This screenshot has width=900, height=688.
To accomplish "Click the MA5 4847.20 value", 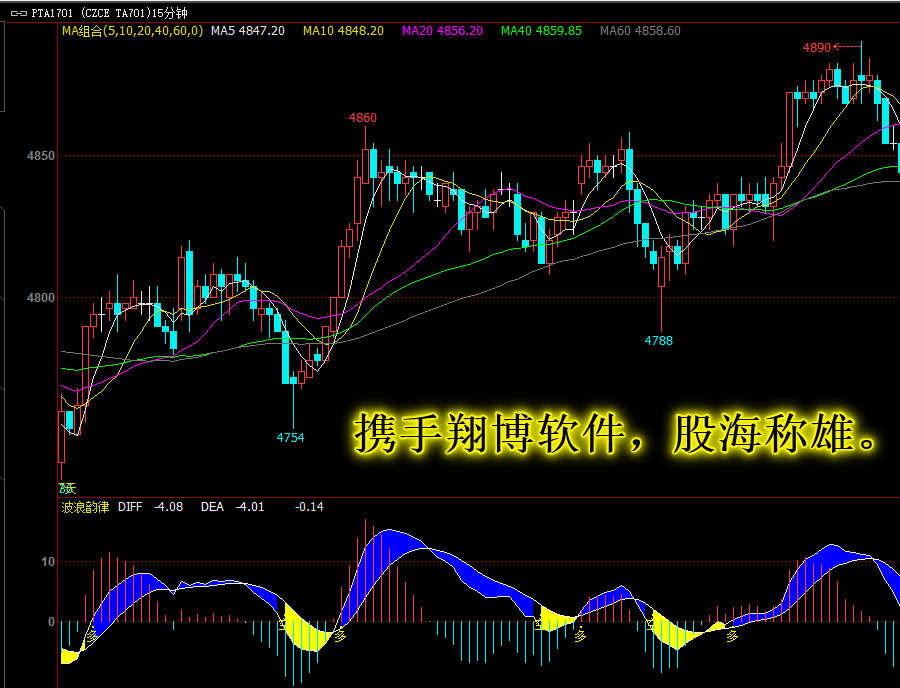I will point(247,31).
